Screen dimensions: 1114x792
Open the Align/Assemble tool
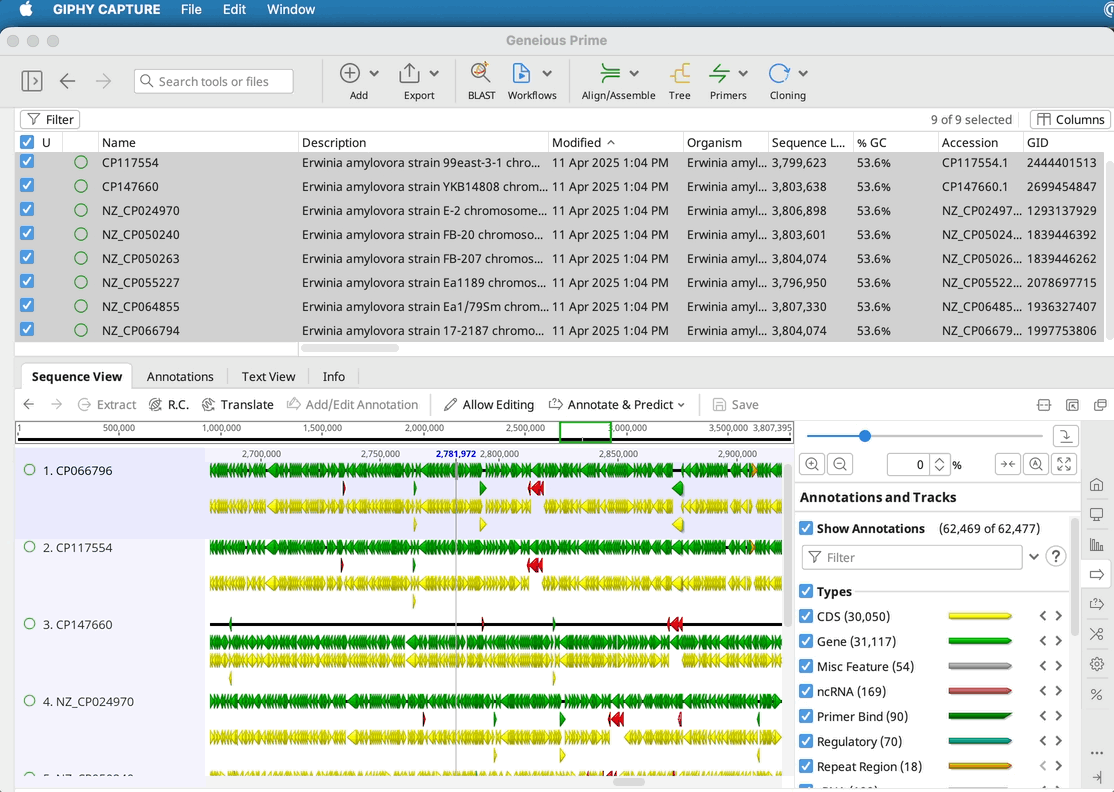click(610, 74)
